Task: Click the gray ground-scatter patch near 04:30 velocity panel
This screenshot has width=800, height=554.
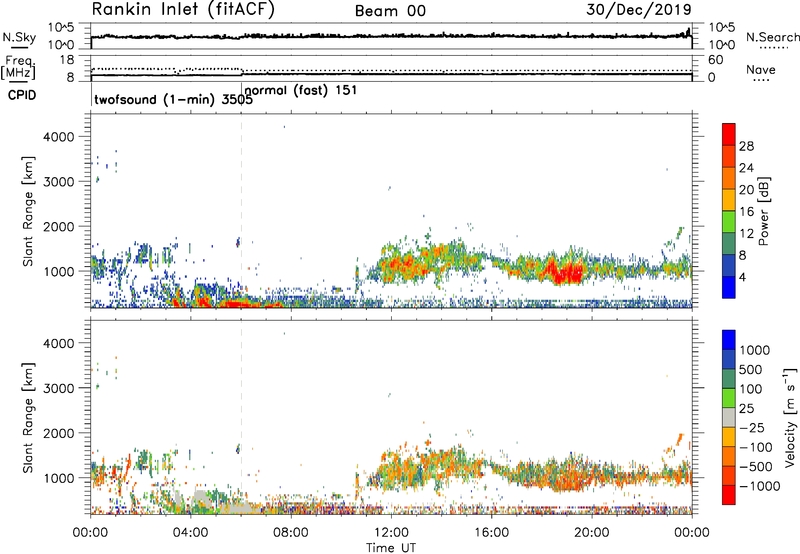Action: click(x=203, y=498)
